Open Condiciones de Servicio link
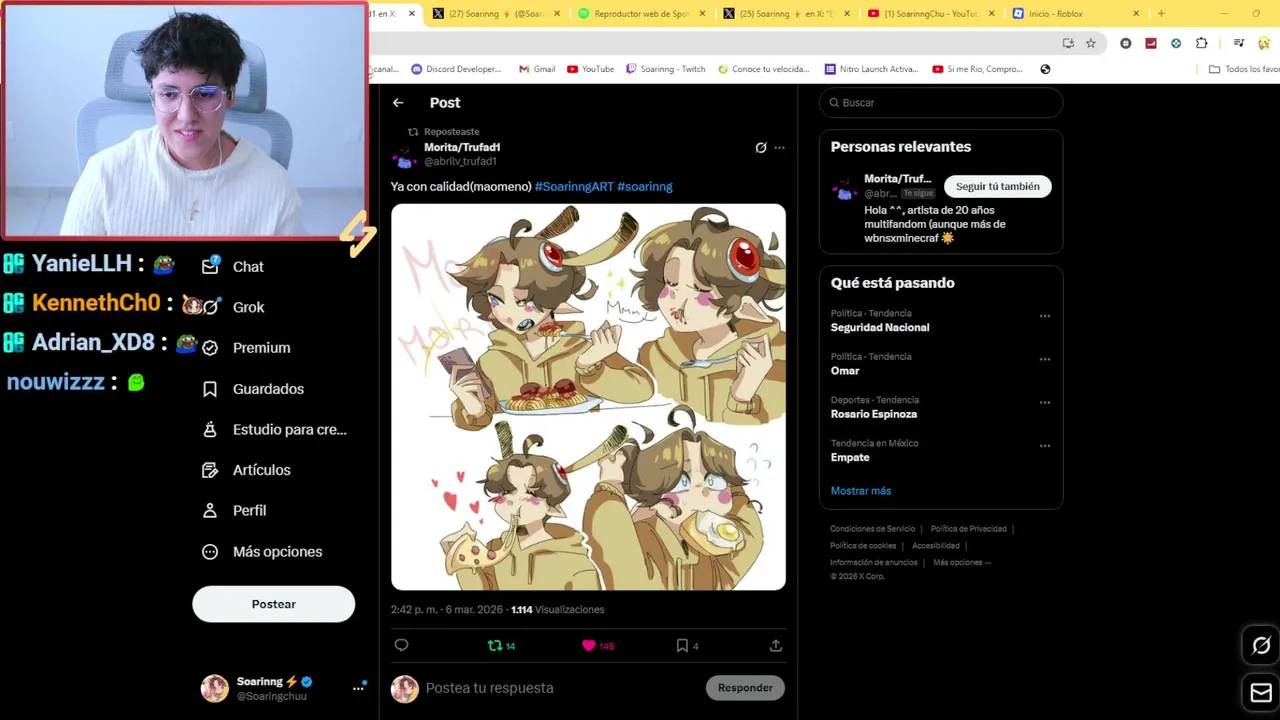The width and height of the screenshot is (1280, 720). tap(872, 529)
